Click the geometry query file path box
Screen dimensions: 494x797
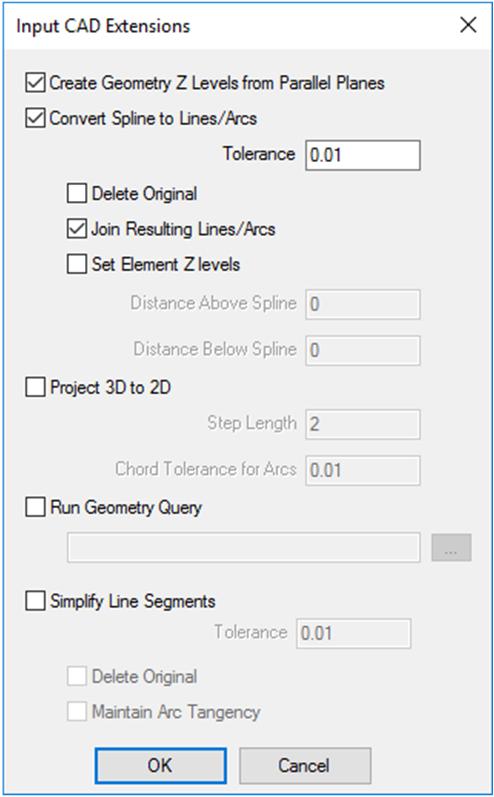244,547
